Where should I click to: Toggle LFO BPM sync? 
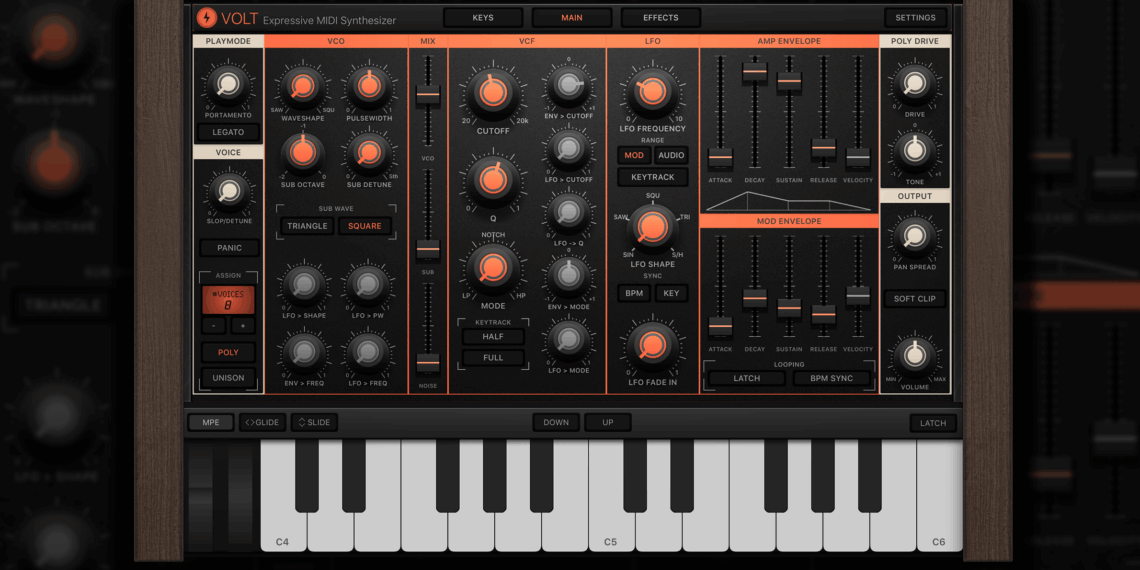pyautogui.click(x=634, y=294)
